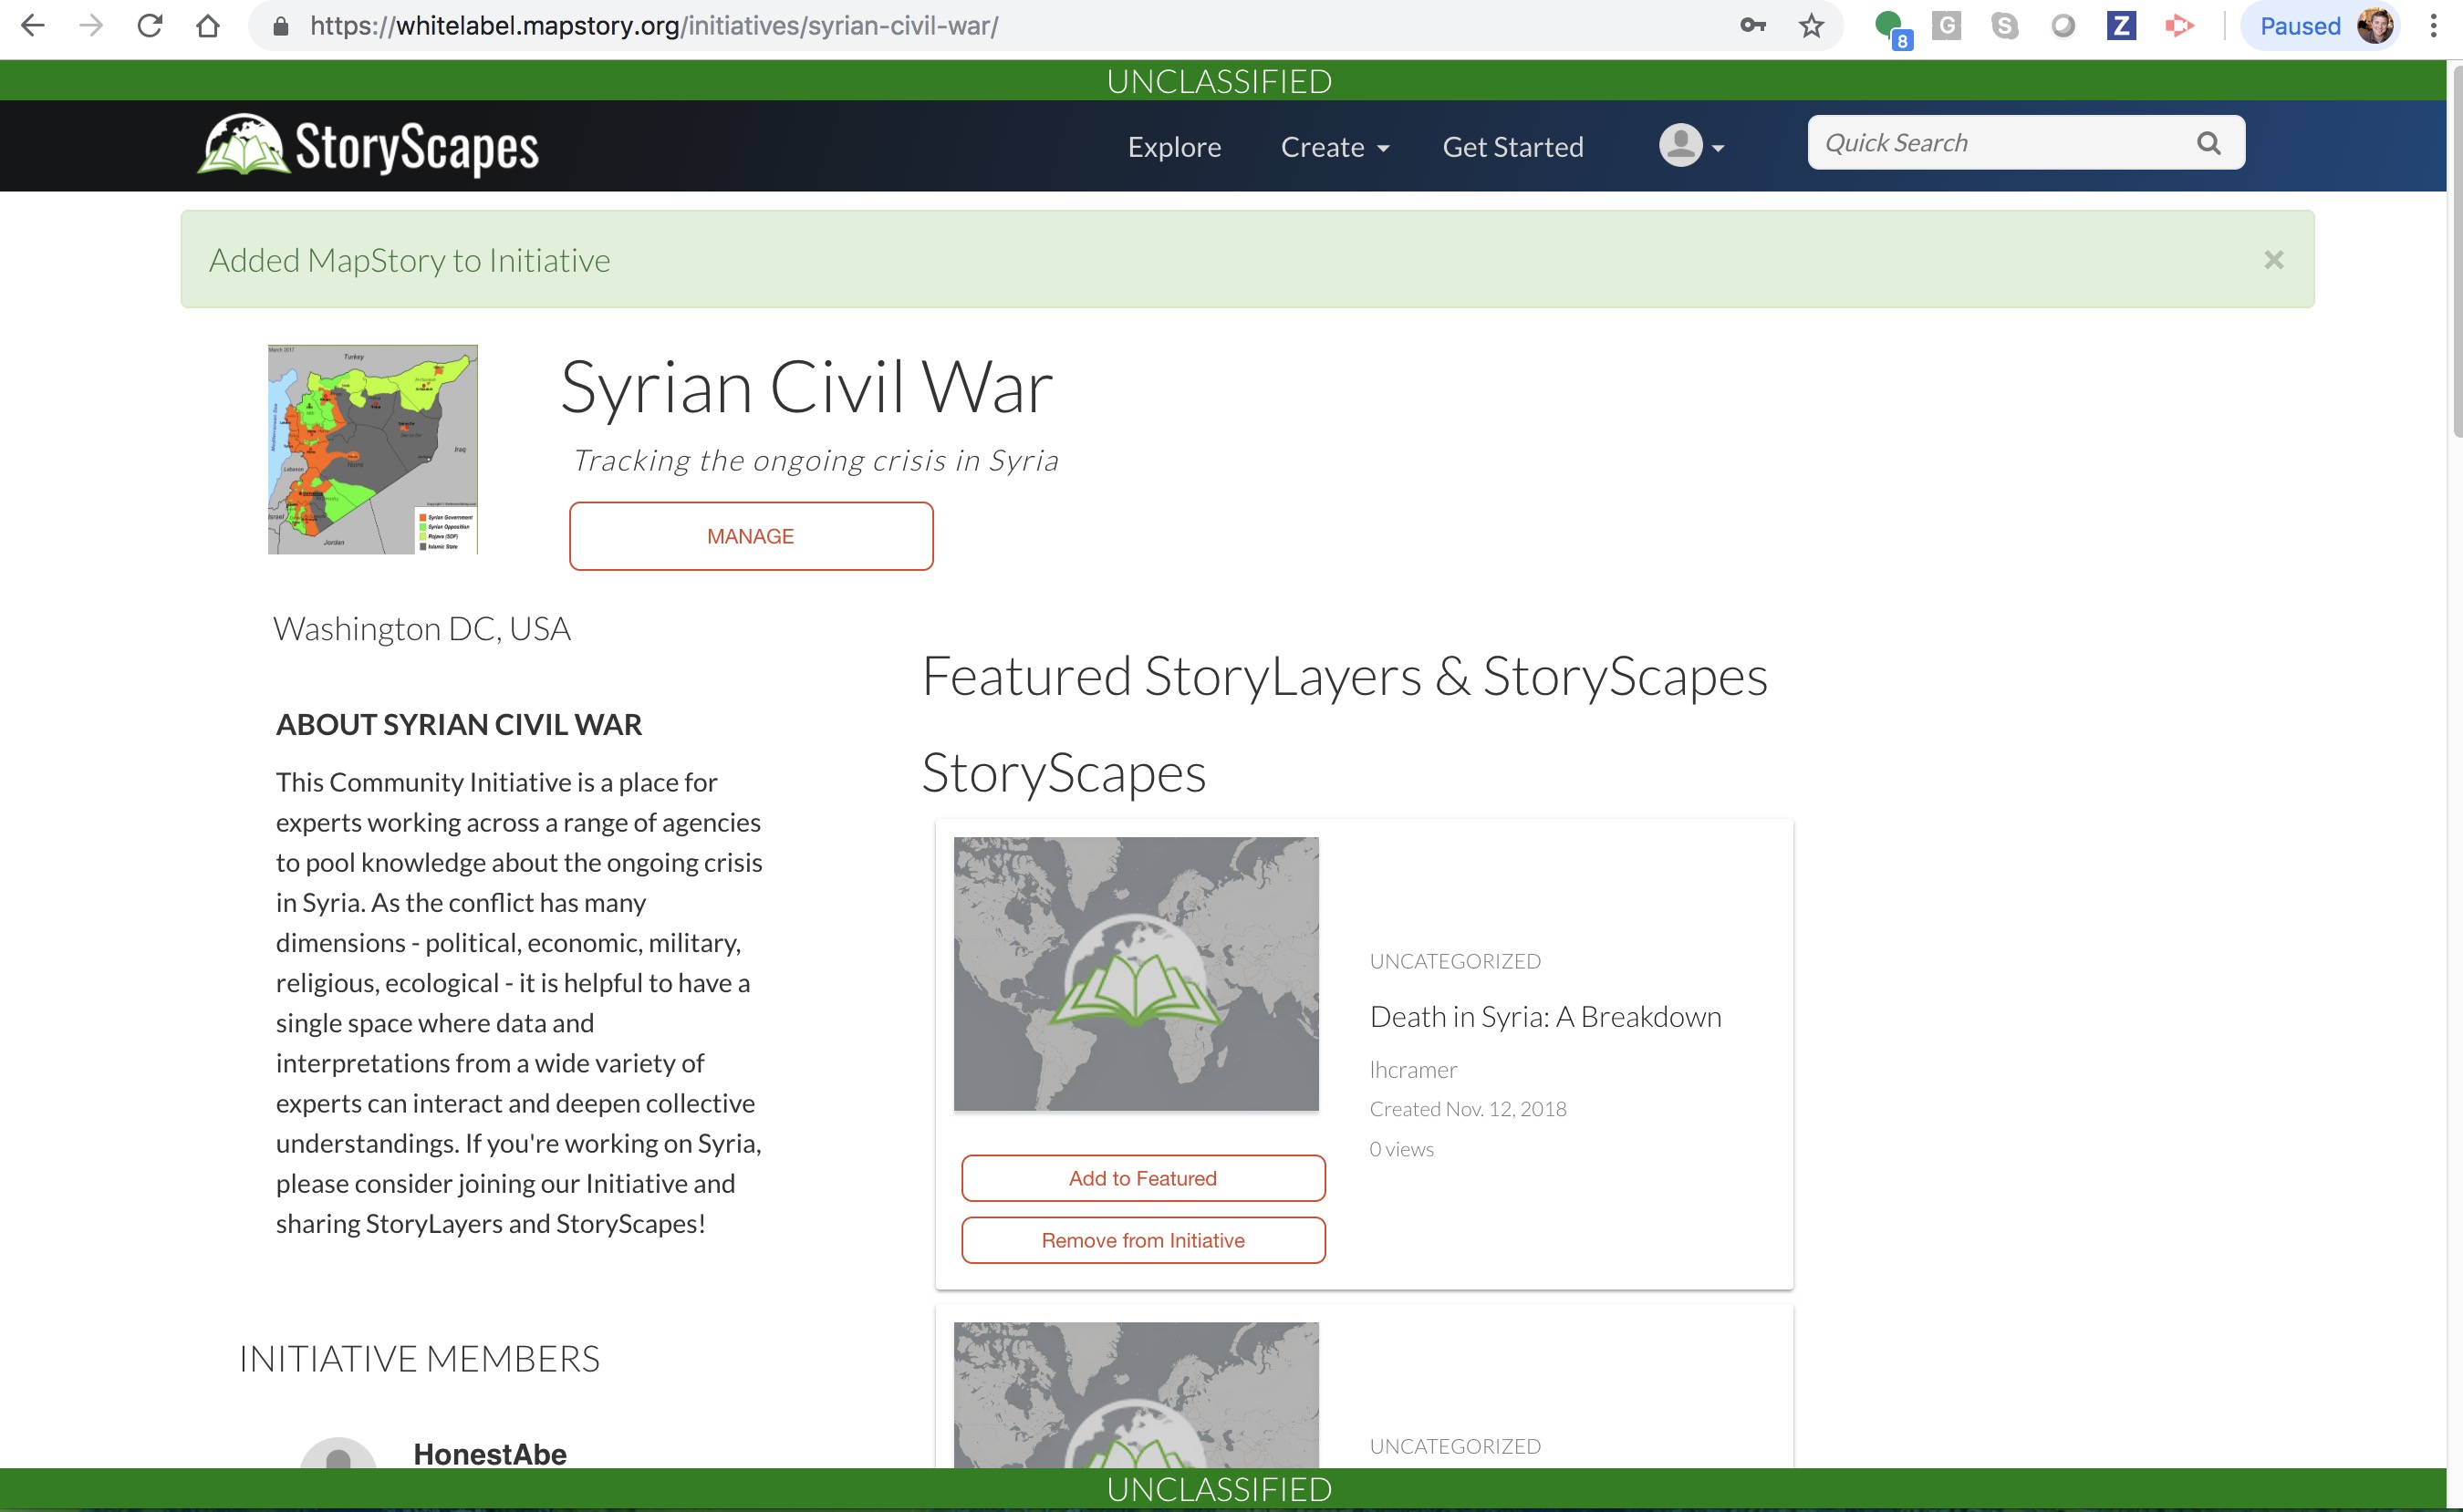The height and width of the screenshot is (1512, 2463).
Task: Dismiss the Added MapStory to Initiative alert
Action: point(2276,259)
